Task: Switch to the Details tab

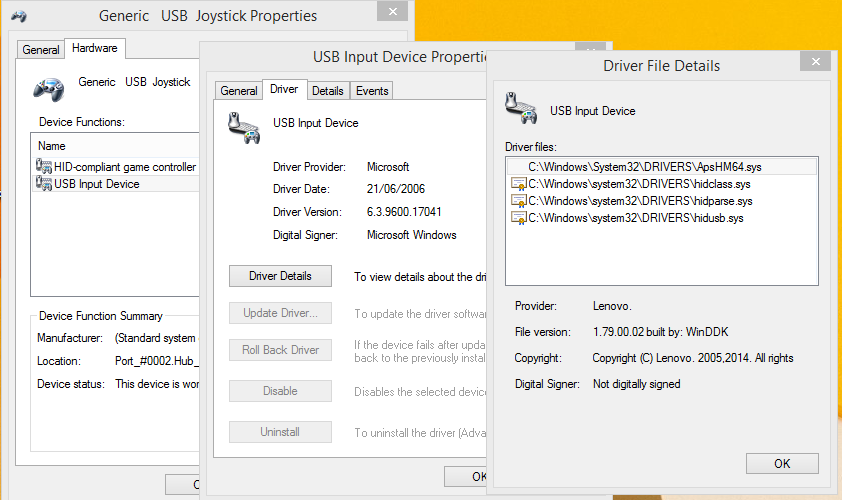Action: [x=328, y=91]
